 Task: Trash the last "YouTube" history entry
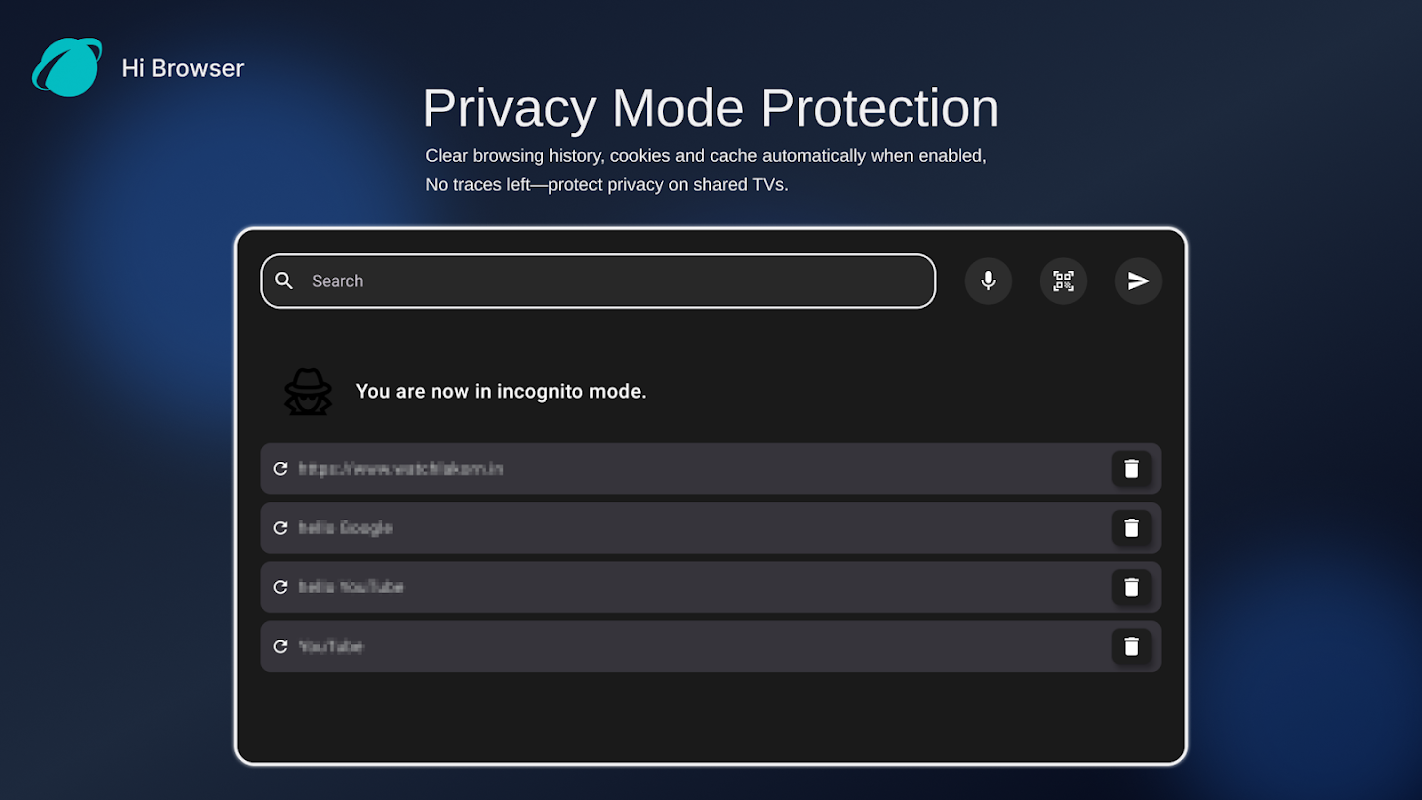point(1131,646)
